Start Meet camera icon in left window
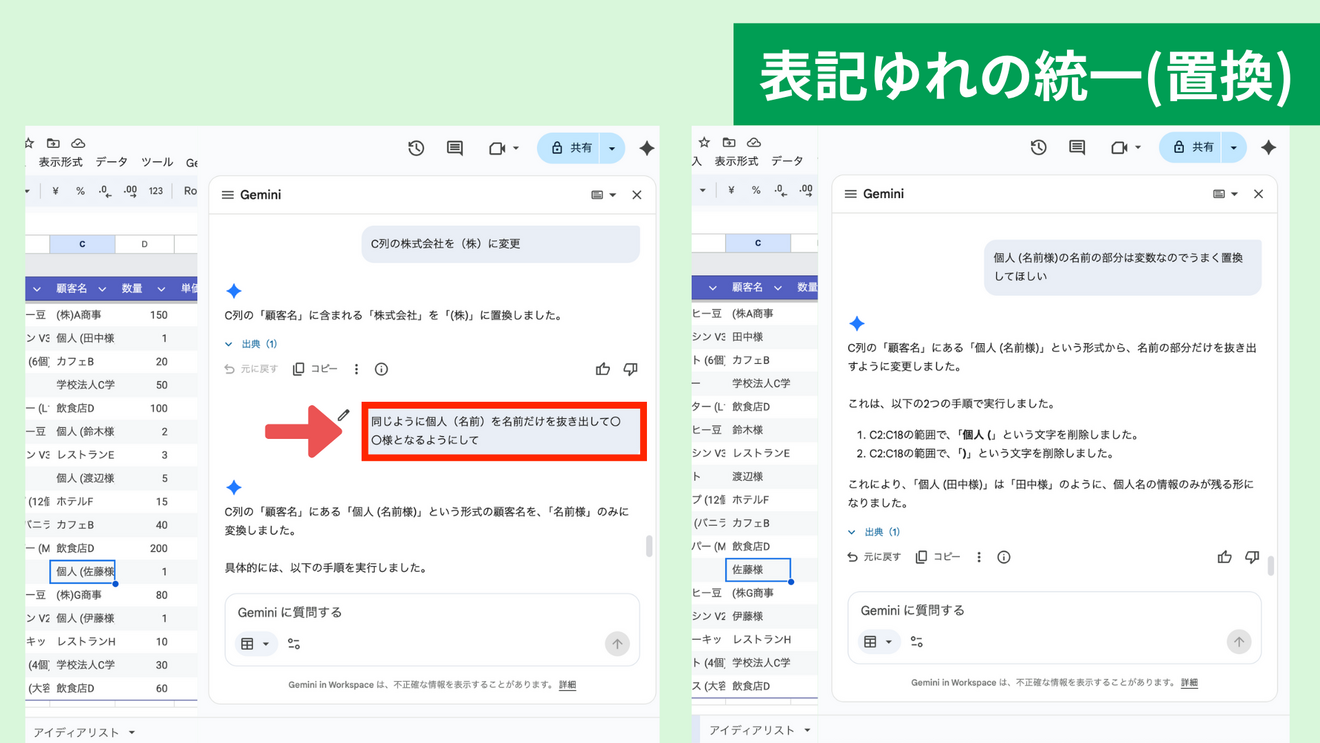This screenshot has height=743, width=1320. (497, 148)
